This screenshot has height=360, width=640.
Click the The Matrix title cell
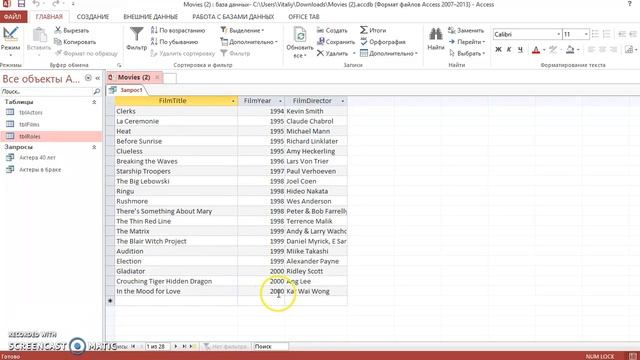[x=176, y=231]
